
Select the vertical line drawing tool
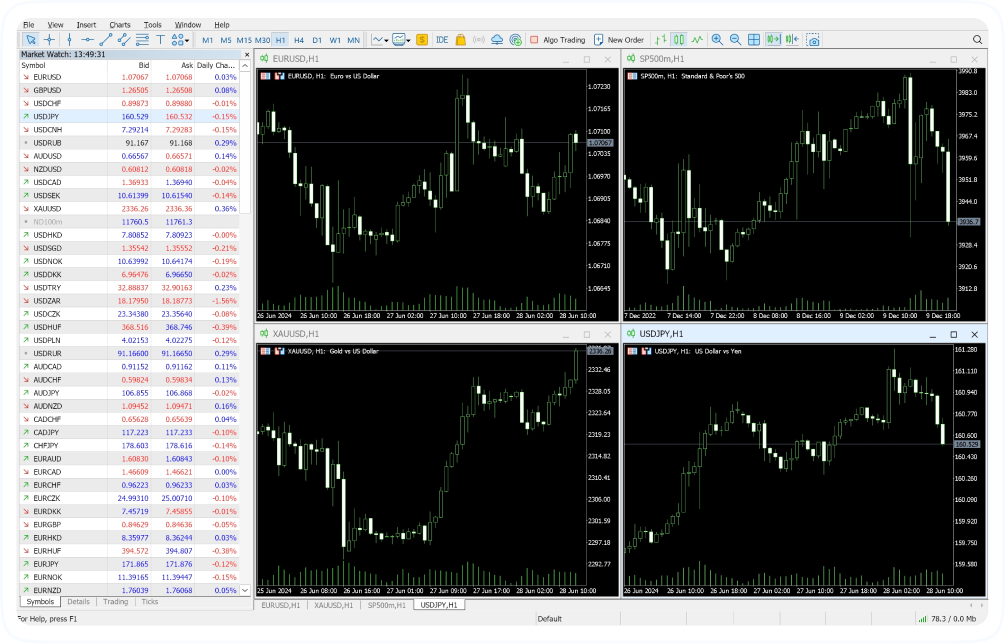[x=68, y=40]
